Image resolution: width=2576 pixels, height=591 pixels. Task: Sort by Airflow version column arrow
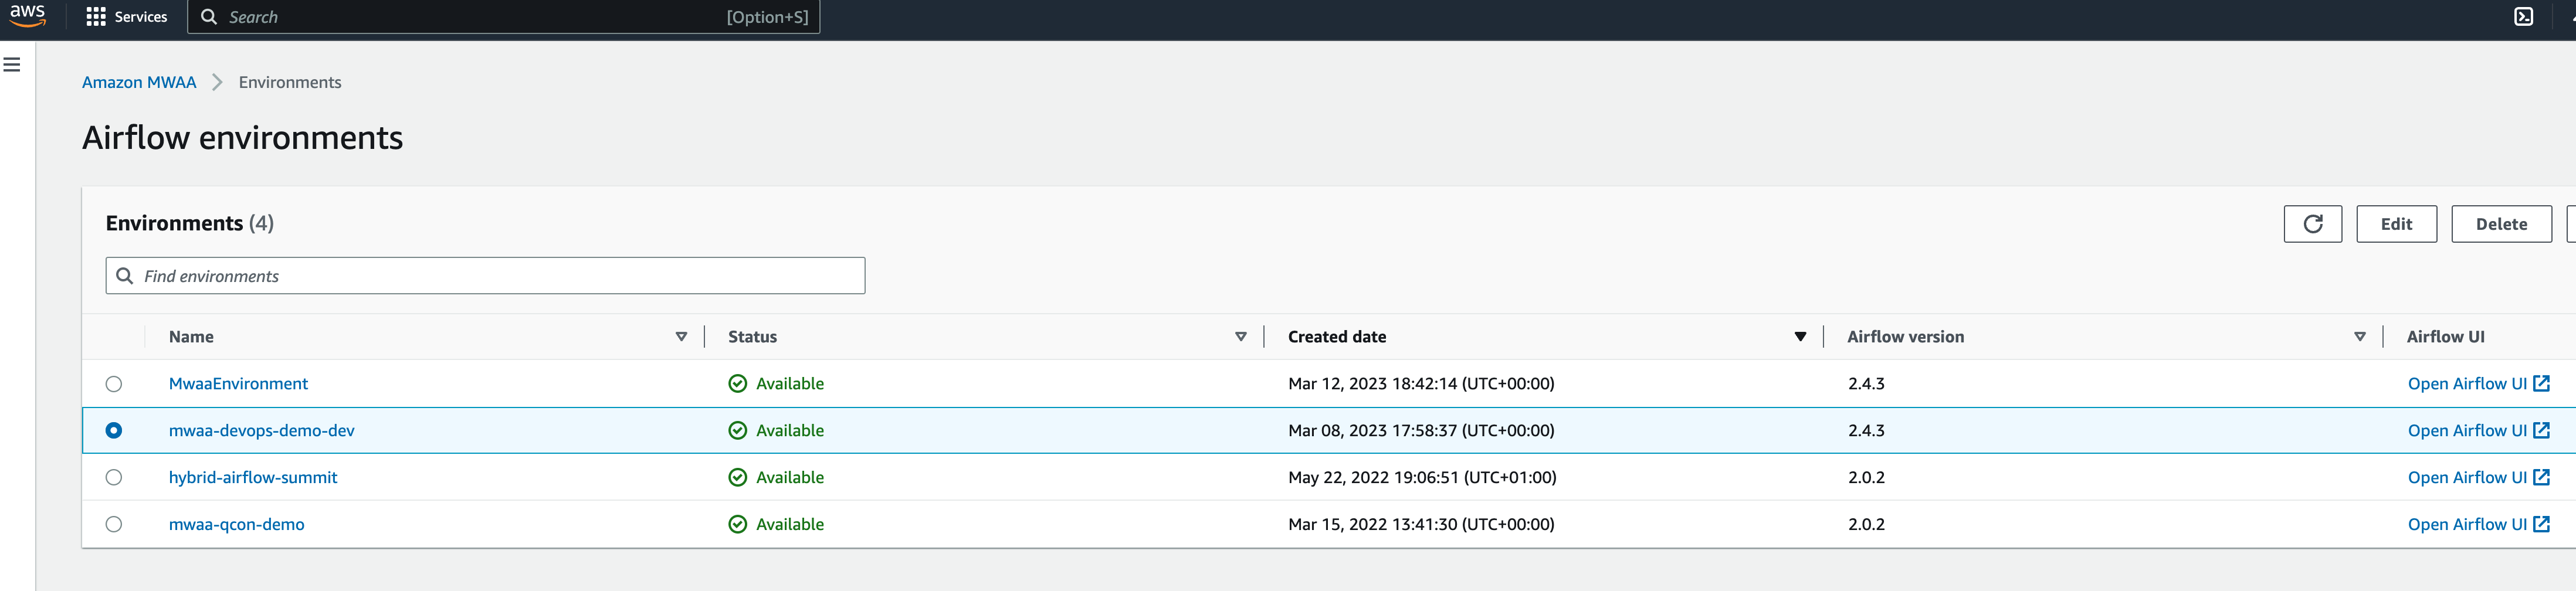pos(2359,337)
